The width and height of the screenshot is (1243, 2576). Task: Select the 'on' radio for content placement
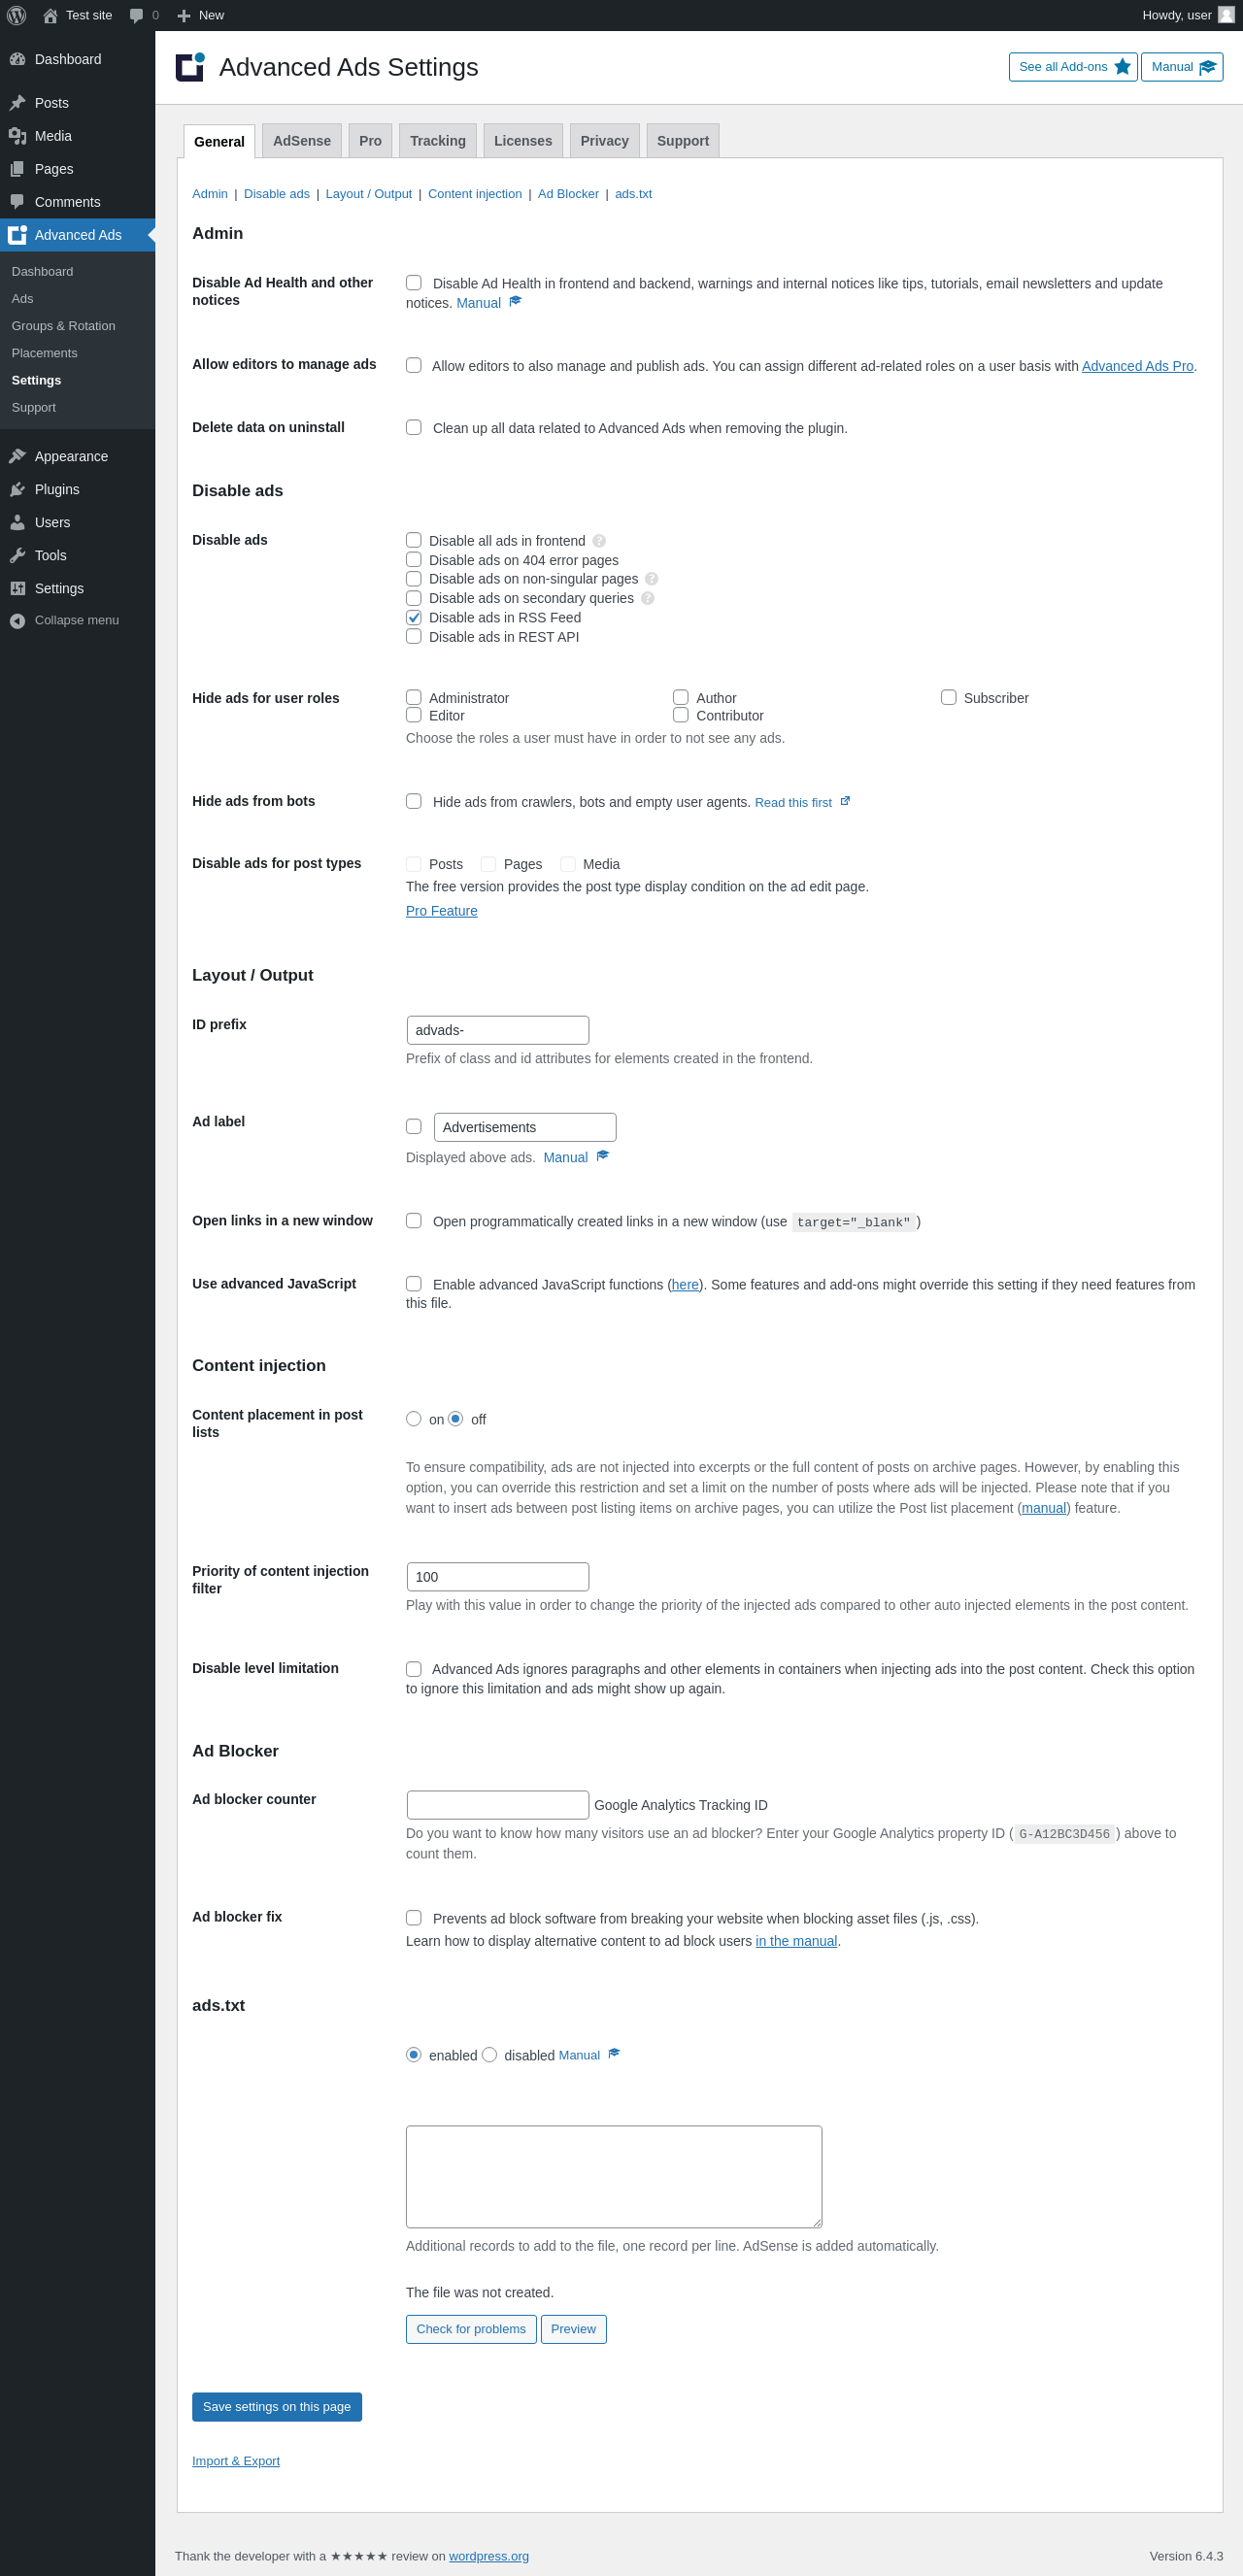414,1419
